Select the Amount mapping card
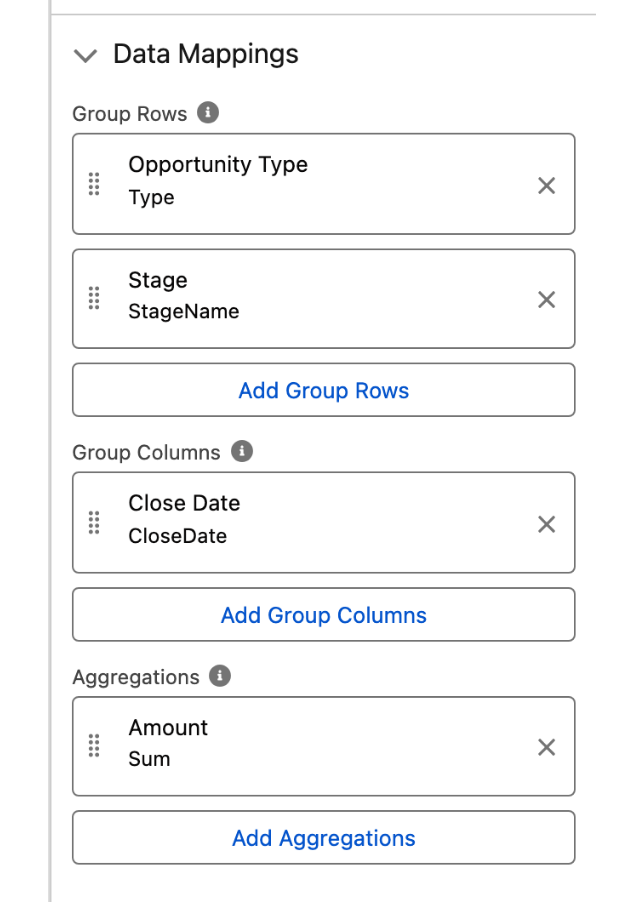The image size is (644, 902). click(x=324, y=746)
